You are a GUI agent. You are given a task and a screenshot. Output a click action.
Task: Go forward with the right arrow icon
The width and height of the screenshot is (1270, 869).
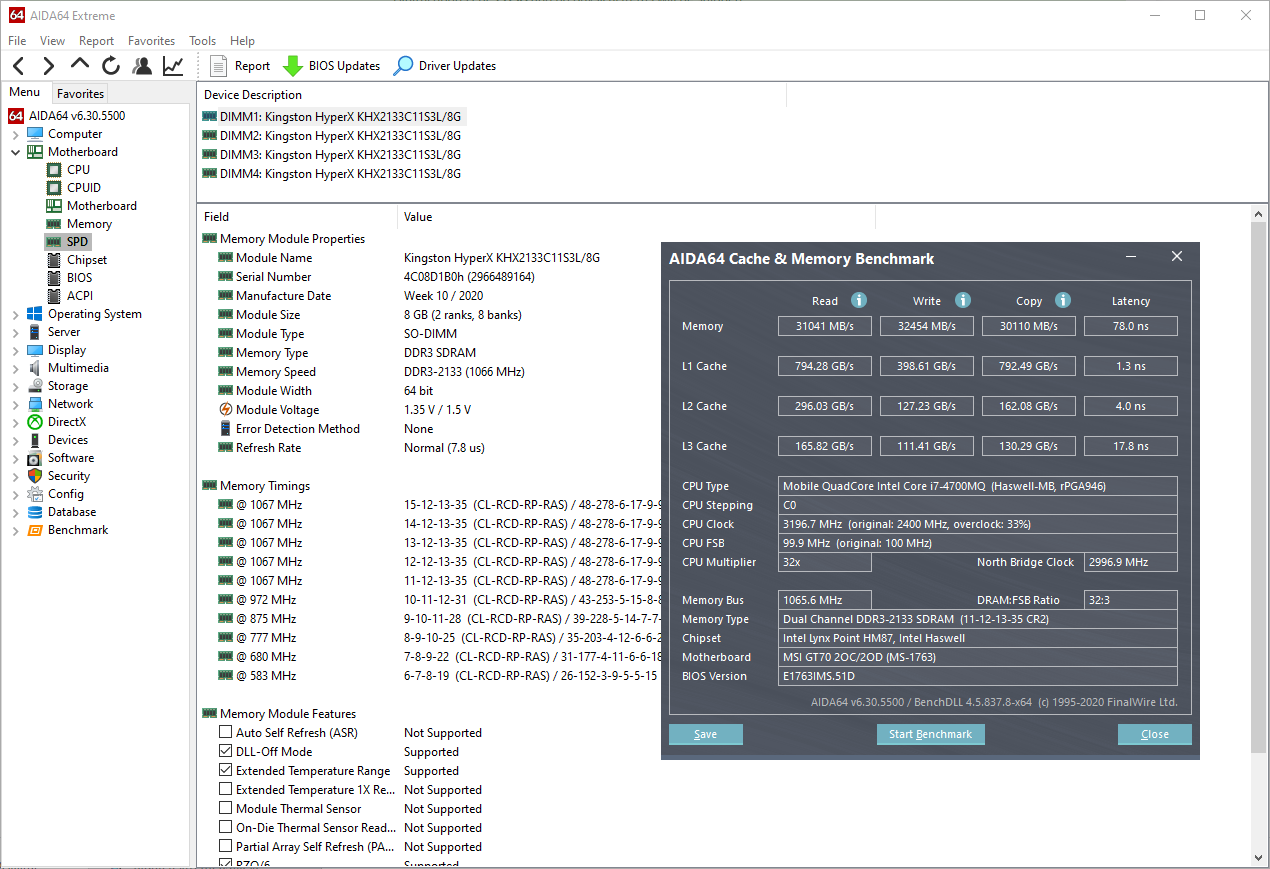pos(48,66)
